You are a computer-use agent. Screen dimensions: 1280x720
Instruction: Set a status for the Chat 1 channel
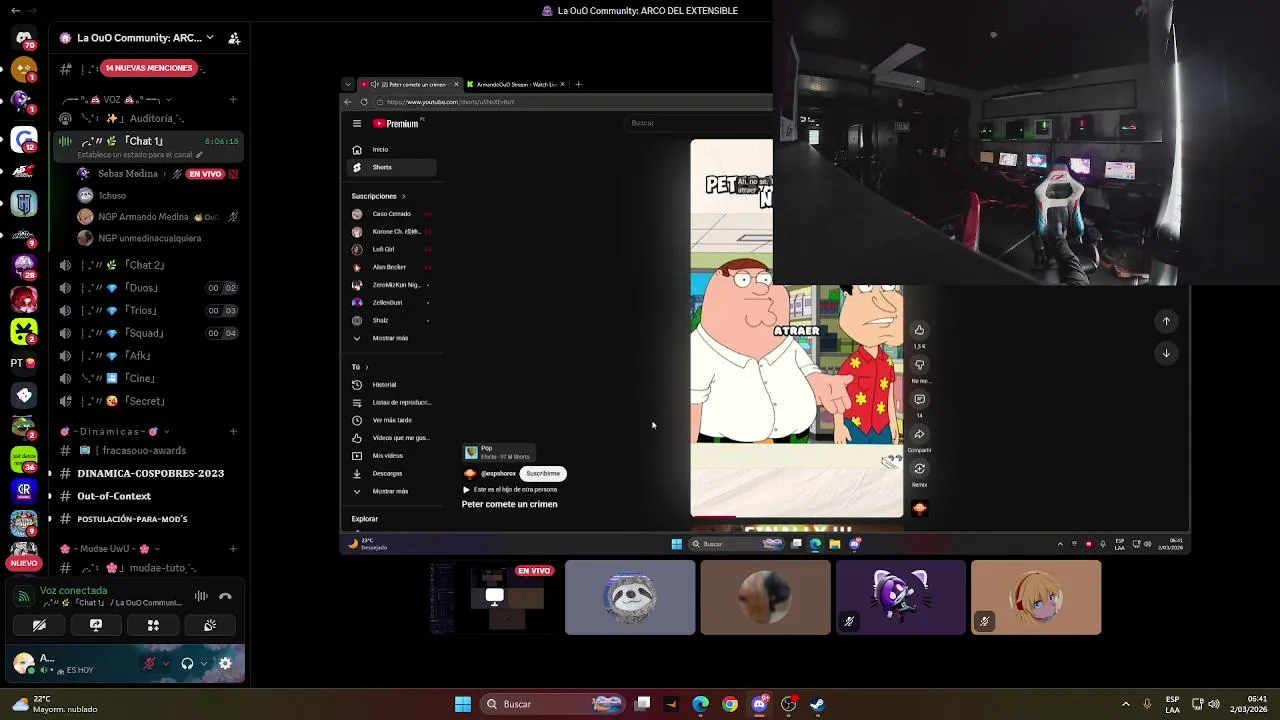coord(140,155)
